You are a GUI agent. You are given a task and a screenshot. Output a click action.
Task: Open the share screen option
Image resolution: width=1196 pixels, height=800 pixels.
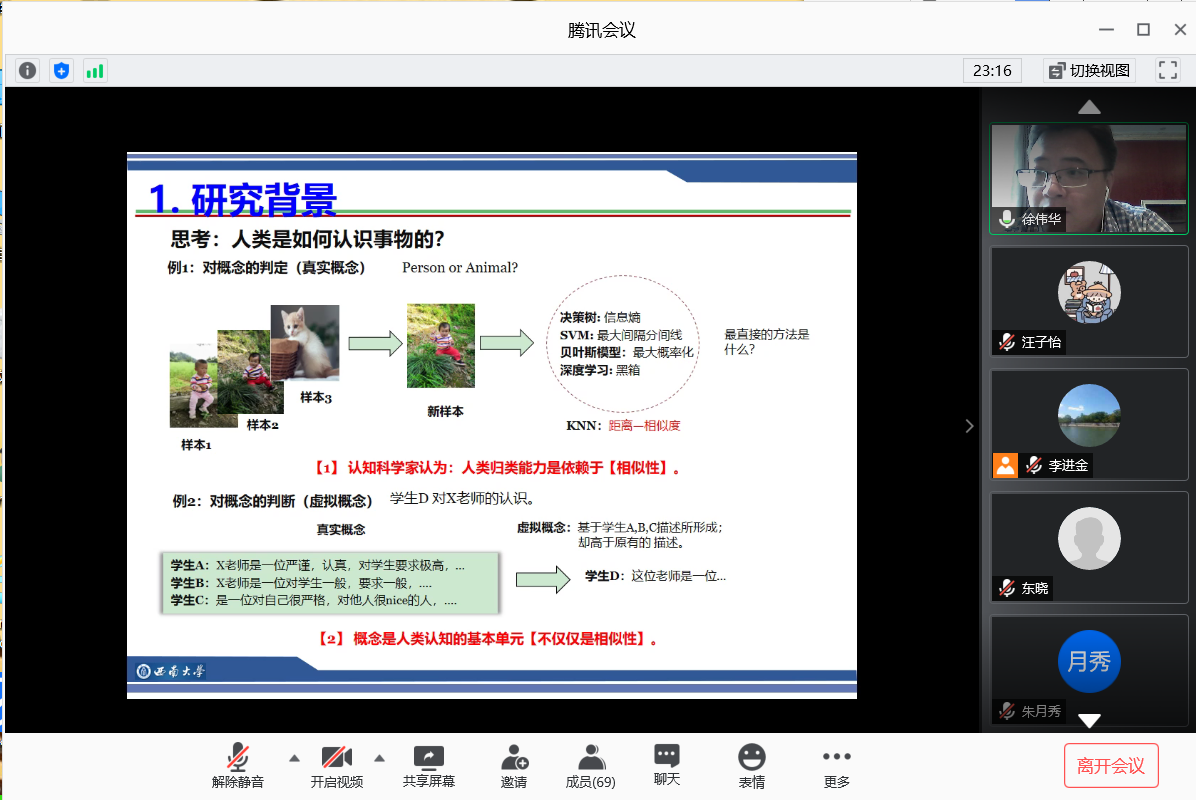point(428,766)
